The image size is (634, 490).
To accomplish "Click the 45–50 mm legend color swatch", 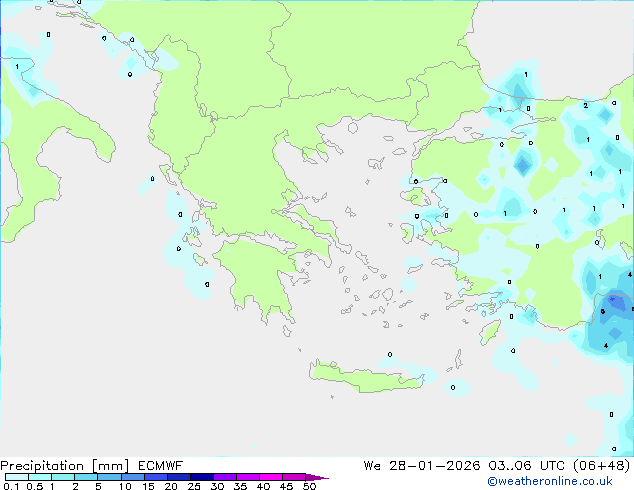I will [x=294, y=477].
